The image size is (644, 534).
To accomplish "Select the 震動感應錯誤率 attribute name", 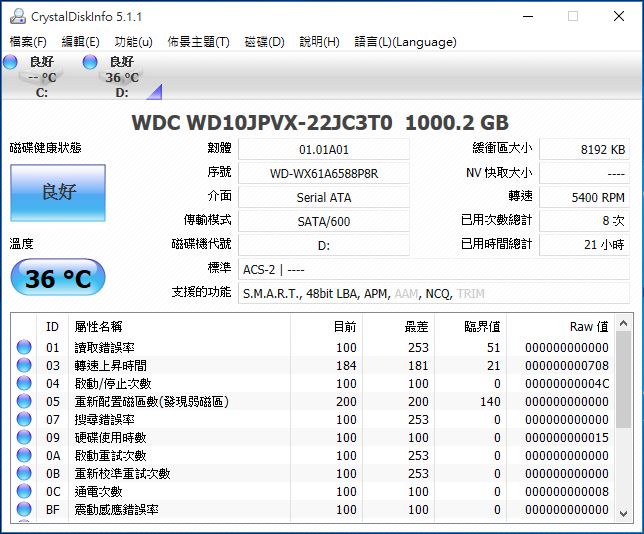I will (x=116, y=510).
